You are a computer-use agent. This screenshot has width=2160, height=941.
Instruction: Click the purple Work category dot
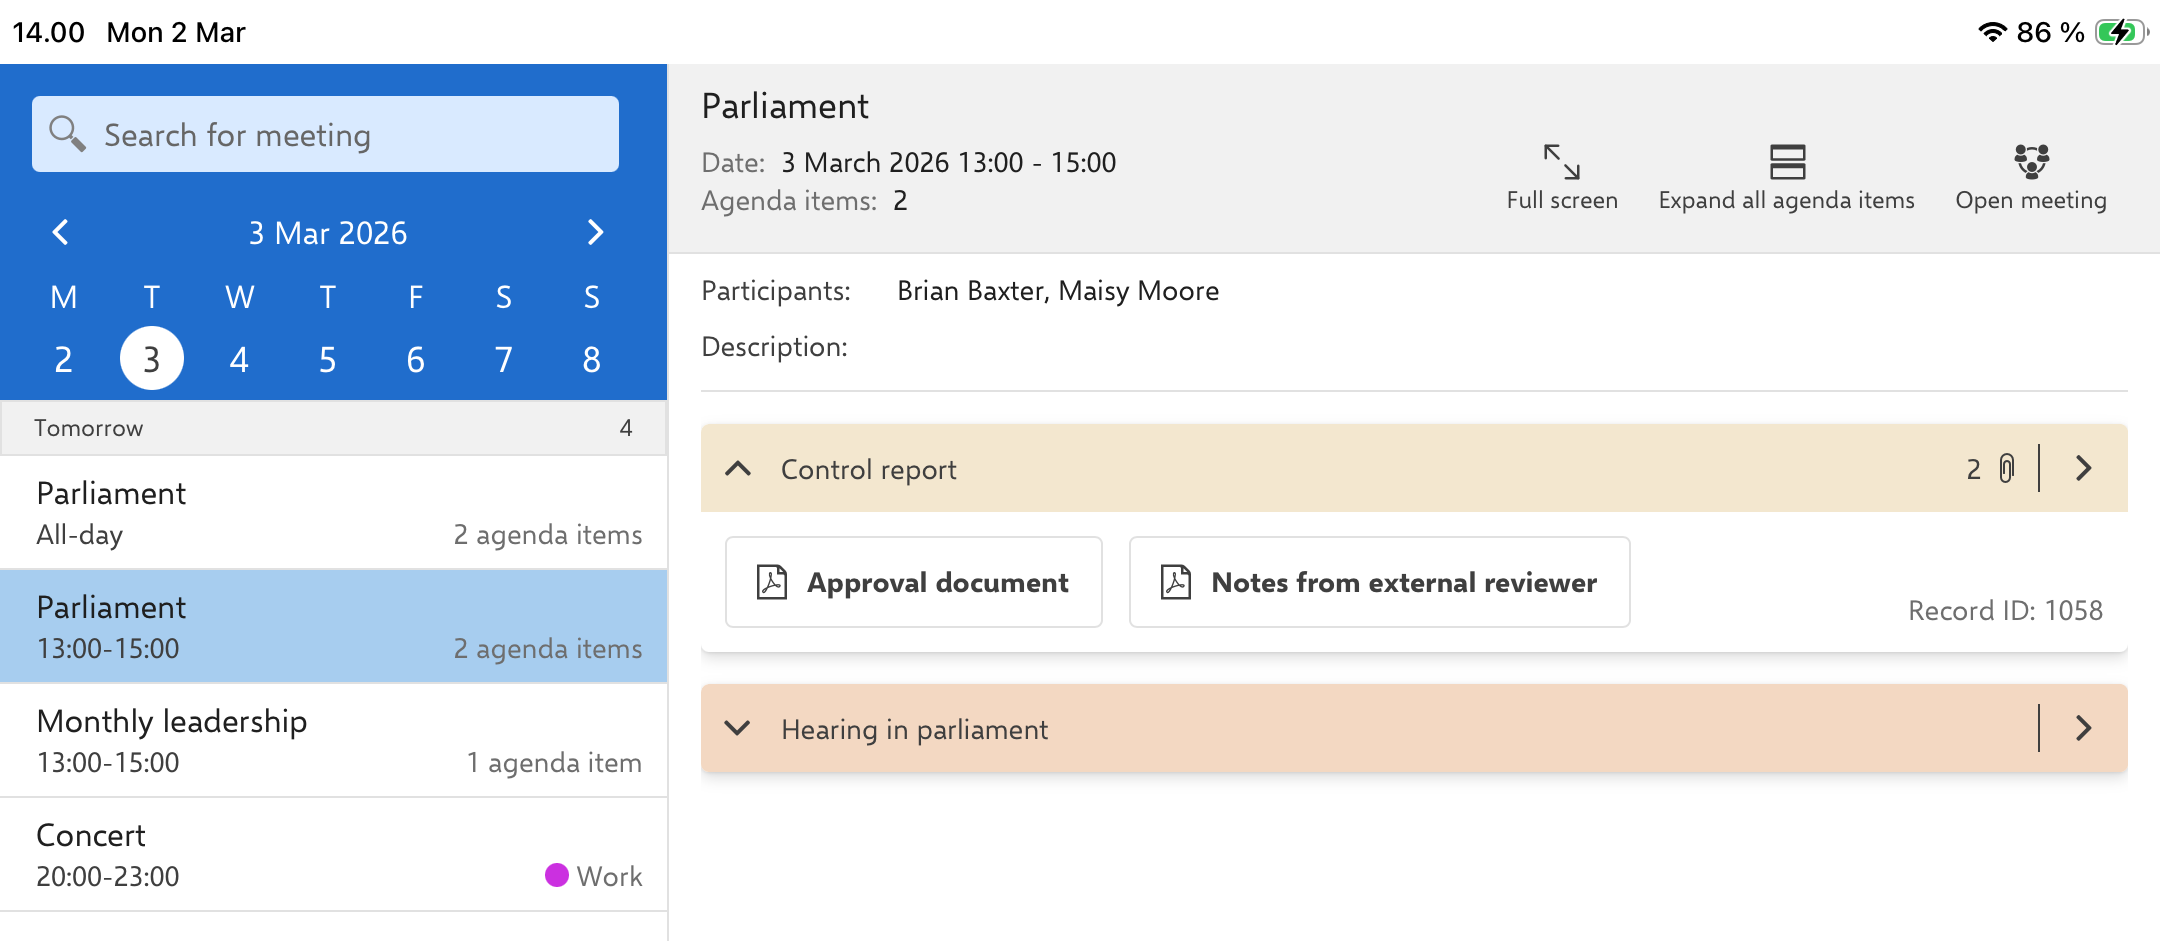pos(557,875)
